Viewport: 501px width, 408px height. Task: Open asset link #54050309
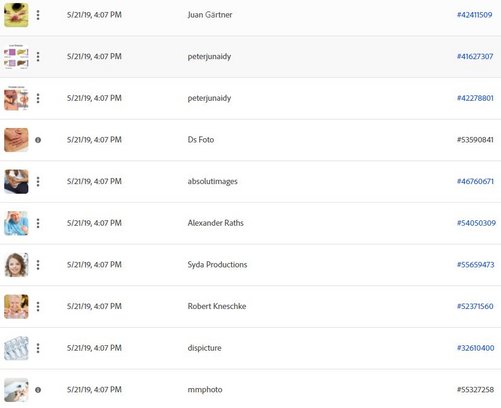coord(476,223)
